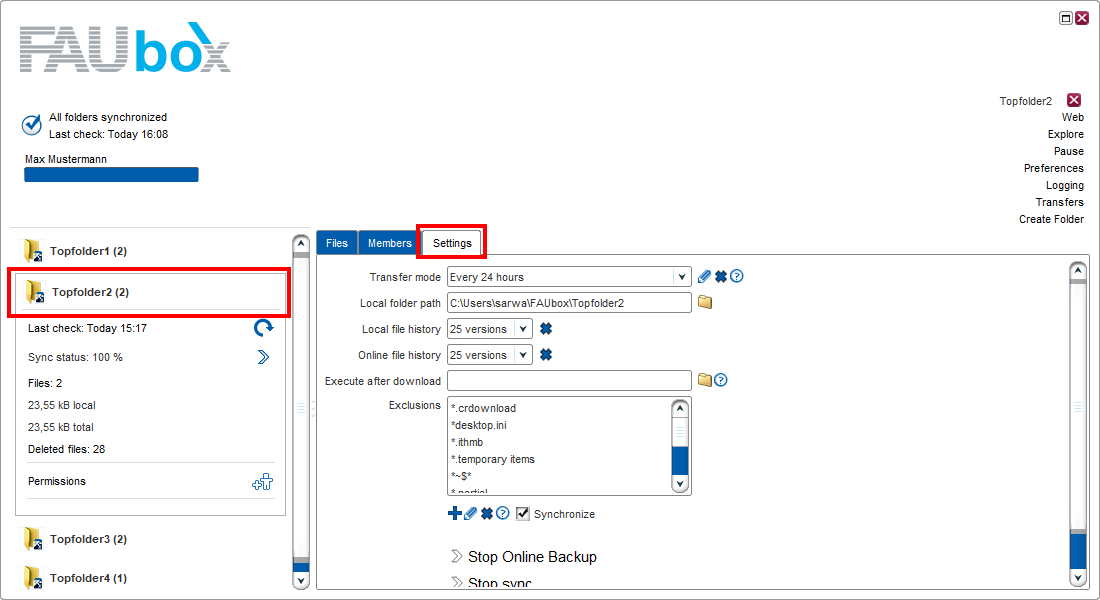Click the refresh icon next to Last check

pos(263,328)
